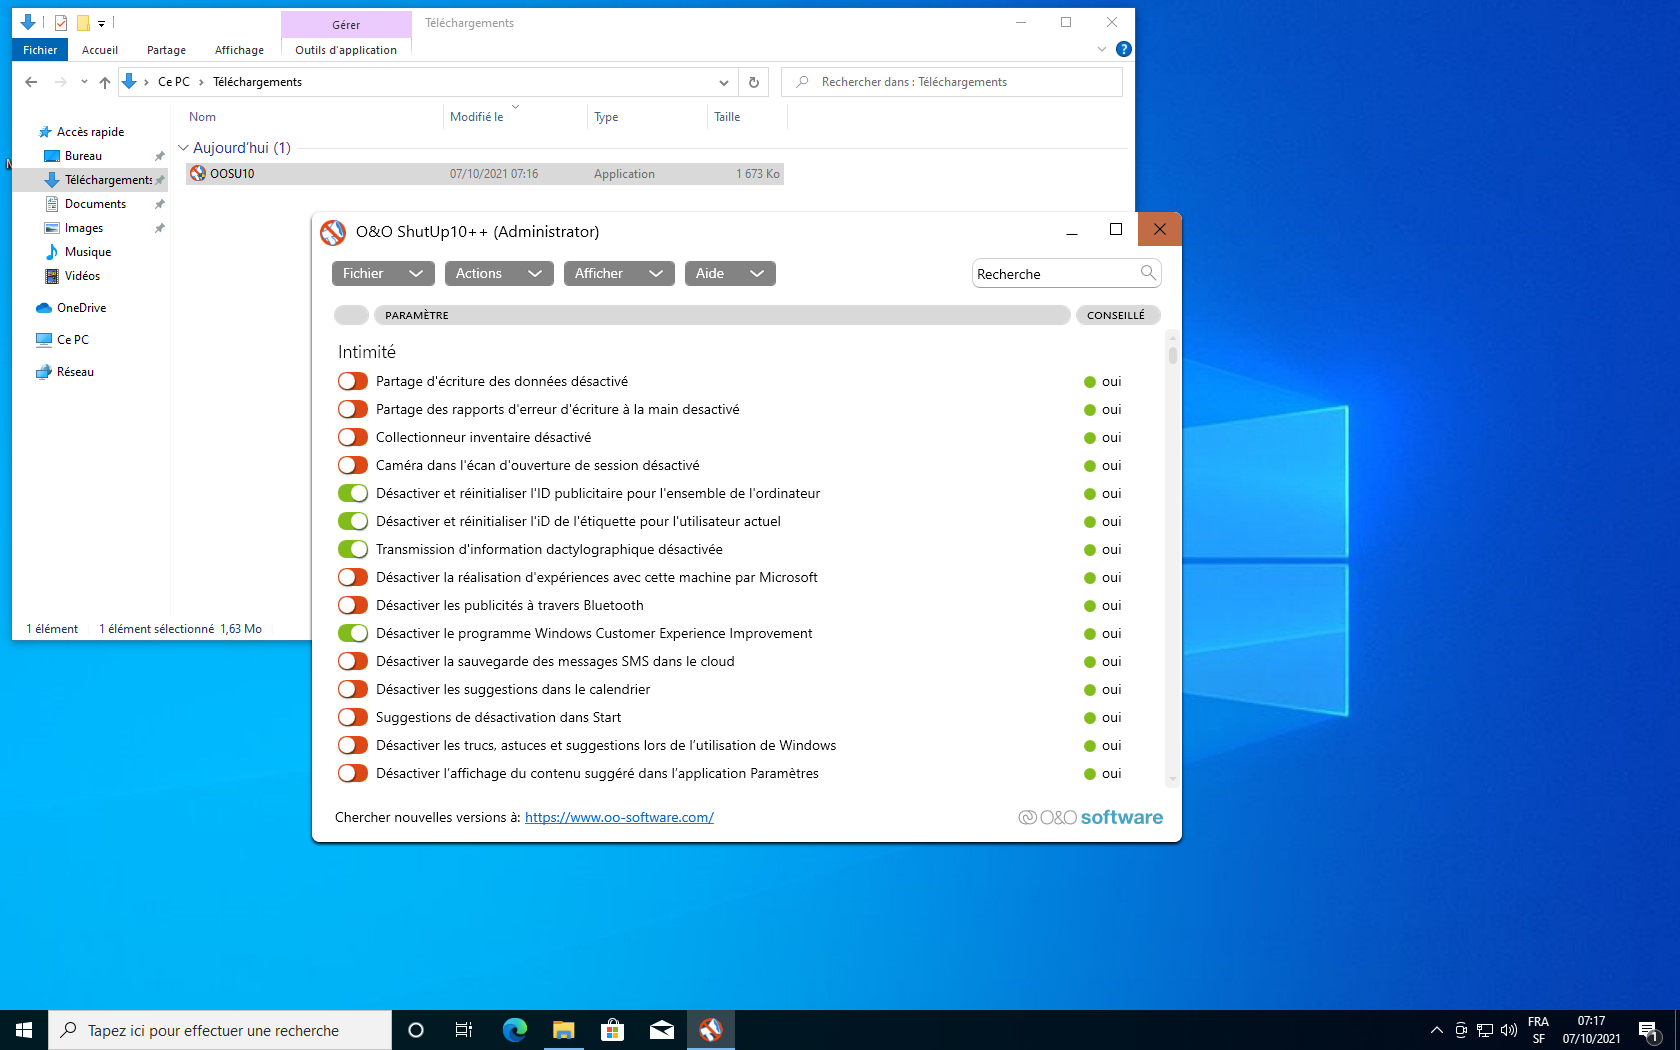Select OneDrive in the navigation pane
This screenshot has width=1680, height=1050.
80,308
